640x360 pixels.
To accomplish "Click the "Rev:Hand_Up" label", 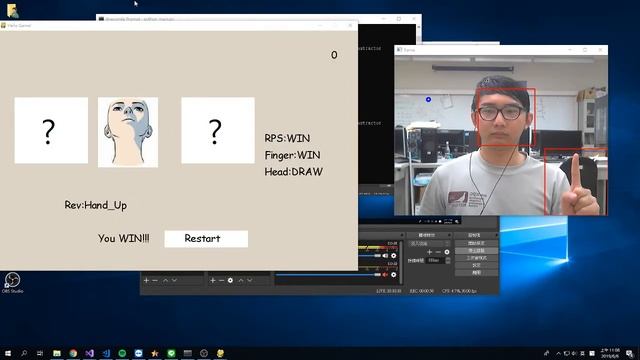I will coord(96,205).
